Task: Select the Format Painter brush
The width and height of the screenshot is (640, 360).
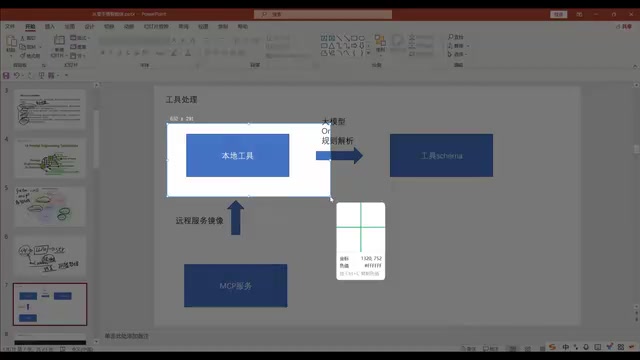Action: click(x=23, y=56)
